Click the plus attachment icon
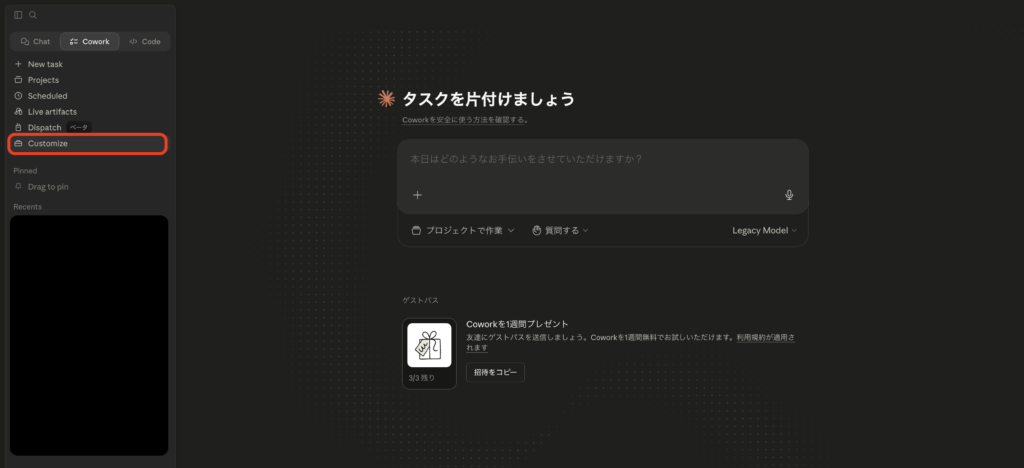 [x=418, y=195]
